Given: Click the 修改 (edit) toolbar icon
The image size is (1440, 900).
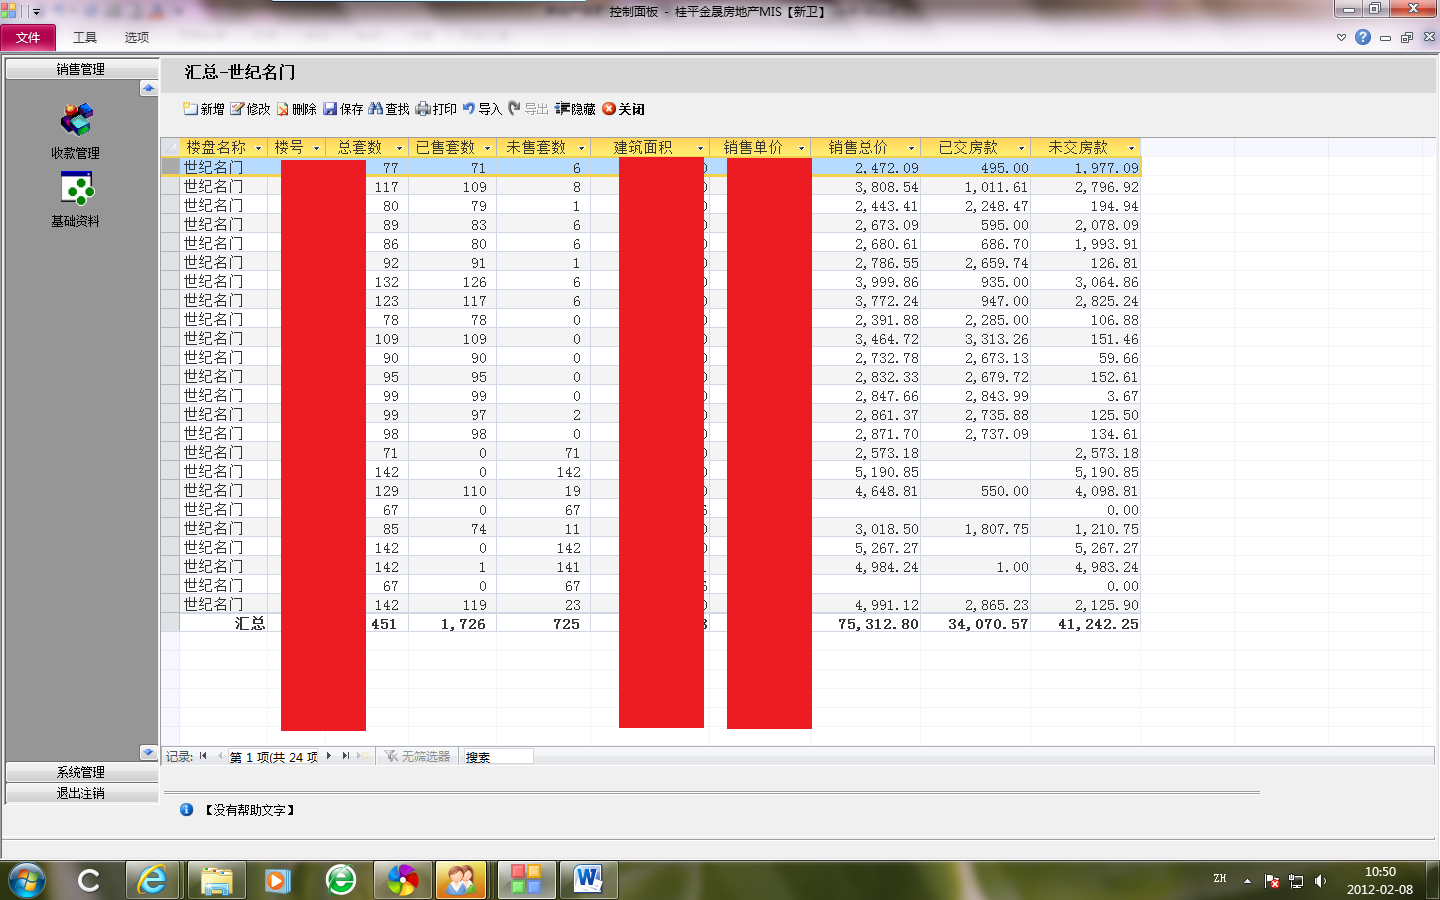Looking at the screenshot, I should 237,109.
